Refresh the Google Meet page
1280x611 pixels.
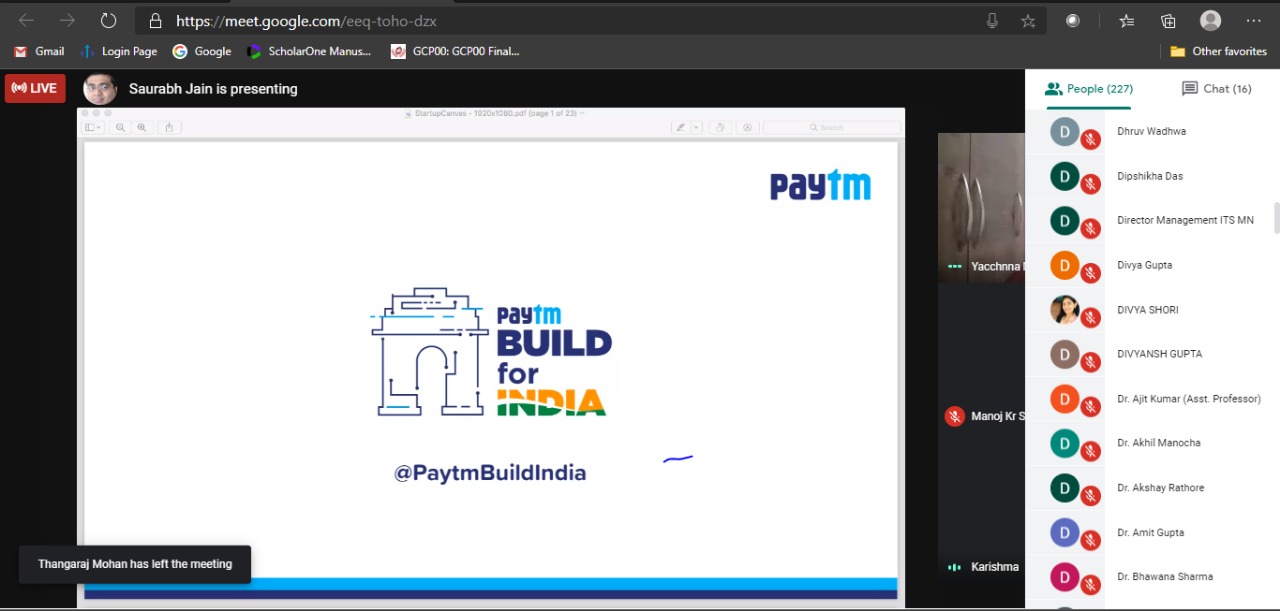coord(108,20)
